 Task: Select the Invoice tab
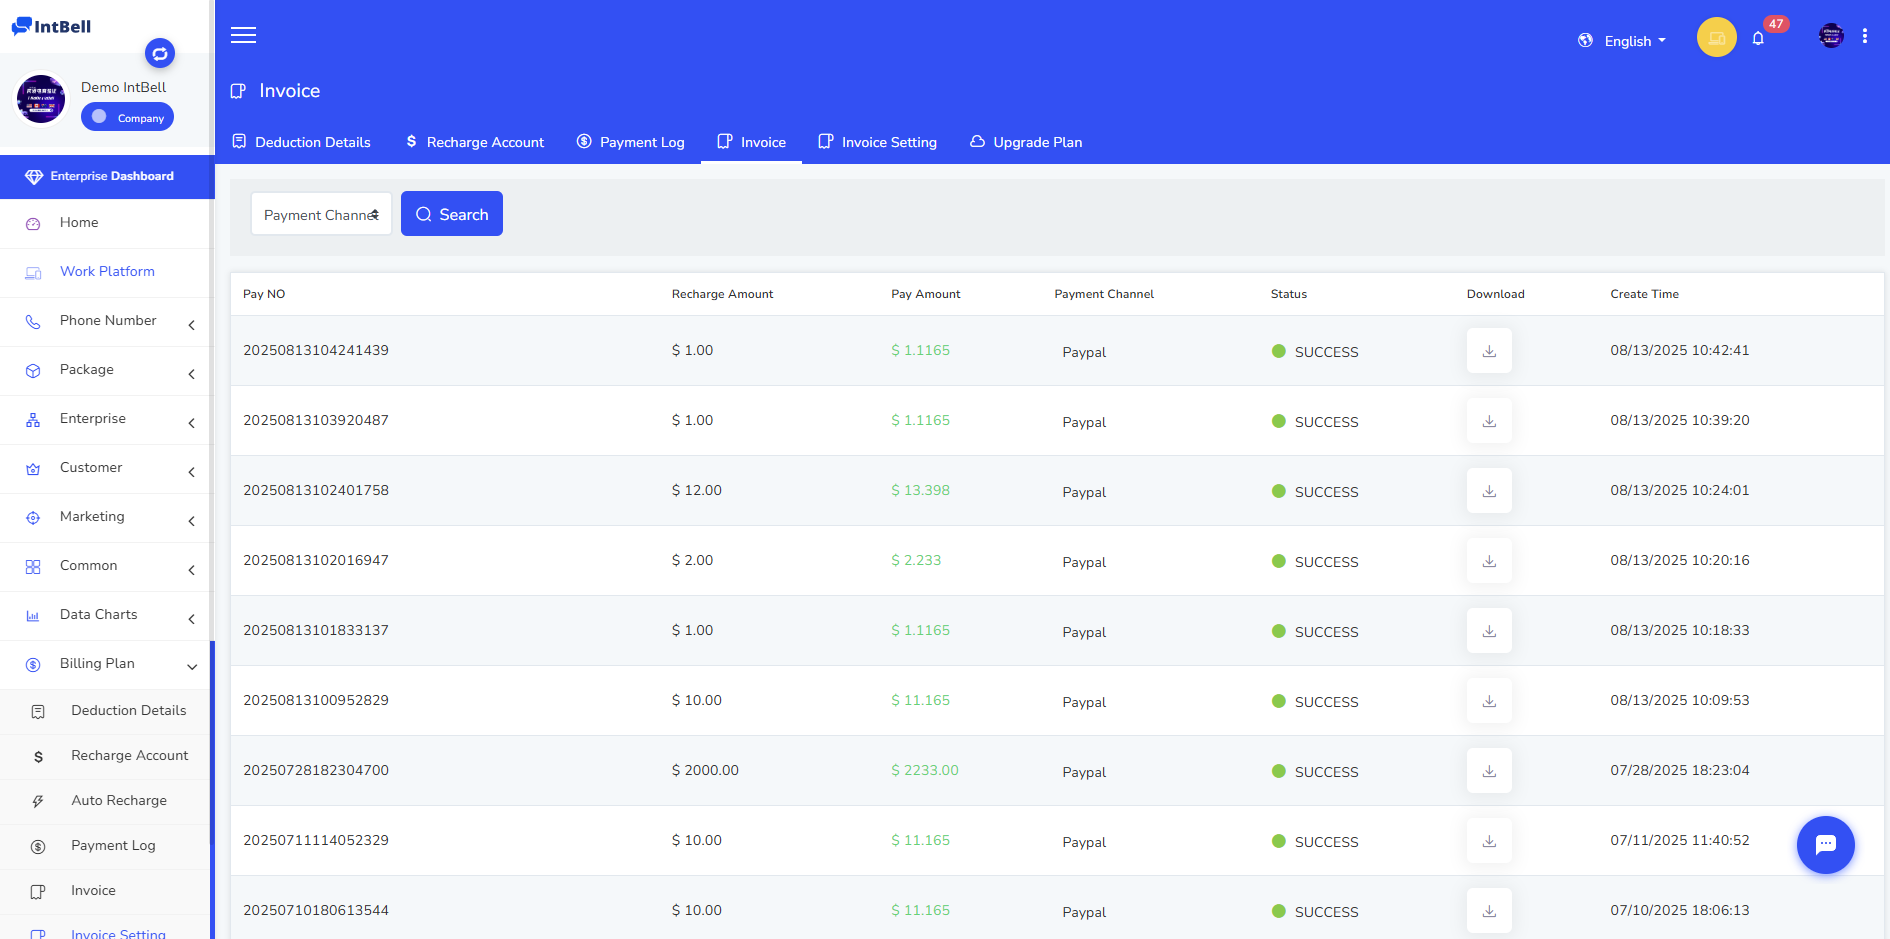coord(751,142)
